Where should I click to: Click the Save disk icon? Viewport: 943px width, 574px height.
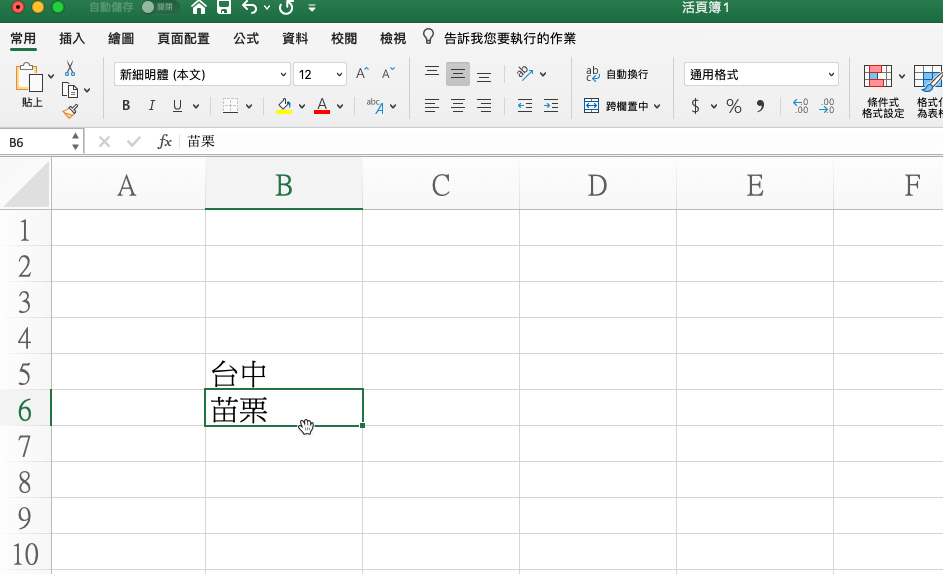pos(224,7)
